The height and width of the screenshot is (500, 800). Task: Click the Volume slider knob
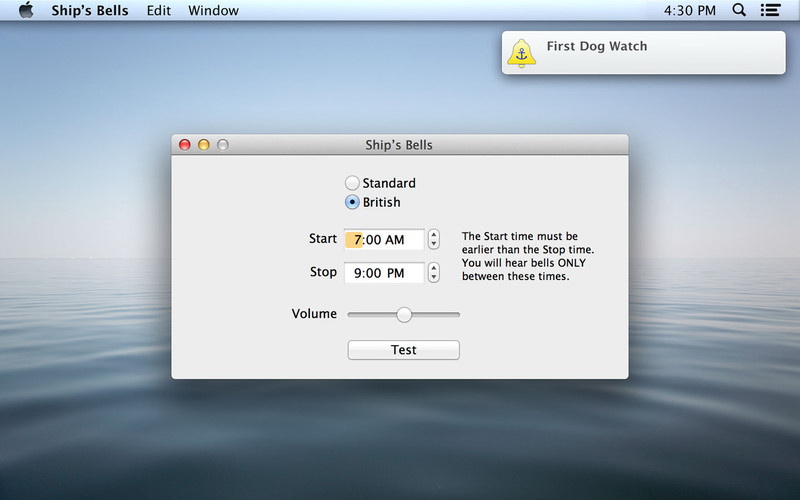404,314
